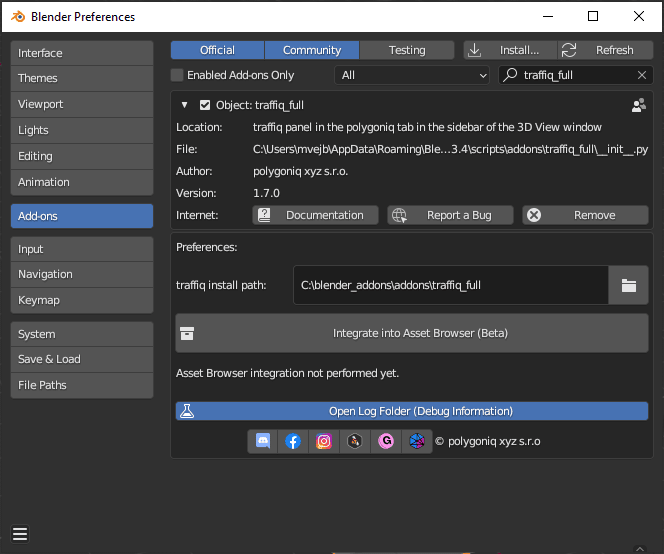The image size is (664, 554).
Task: Open the Instagram social icon
Action: point(324,441)
